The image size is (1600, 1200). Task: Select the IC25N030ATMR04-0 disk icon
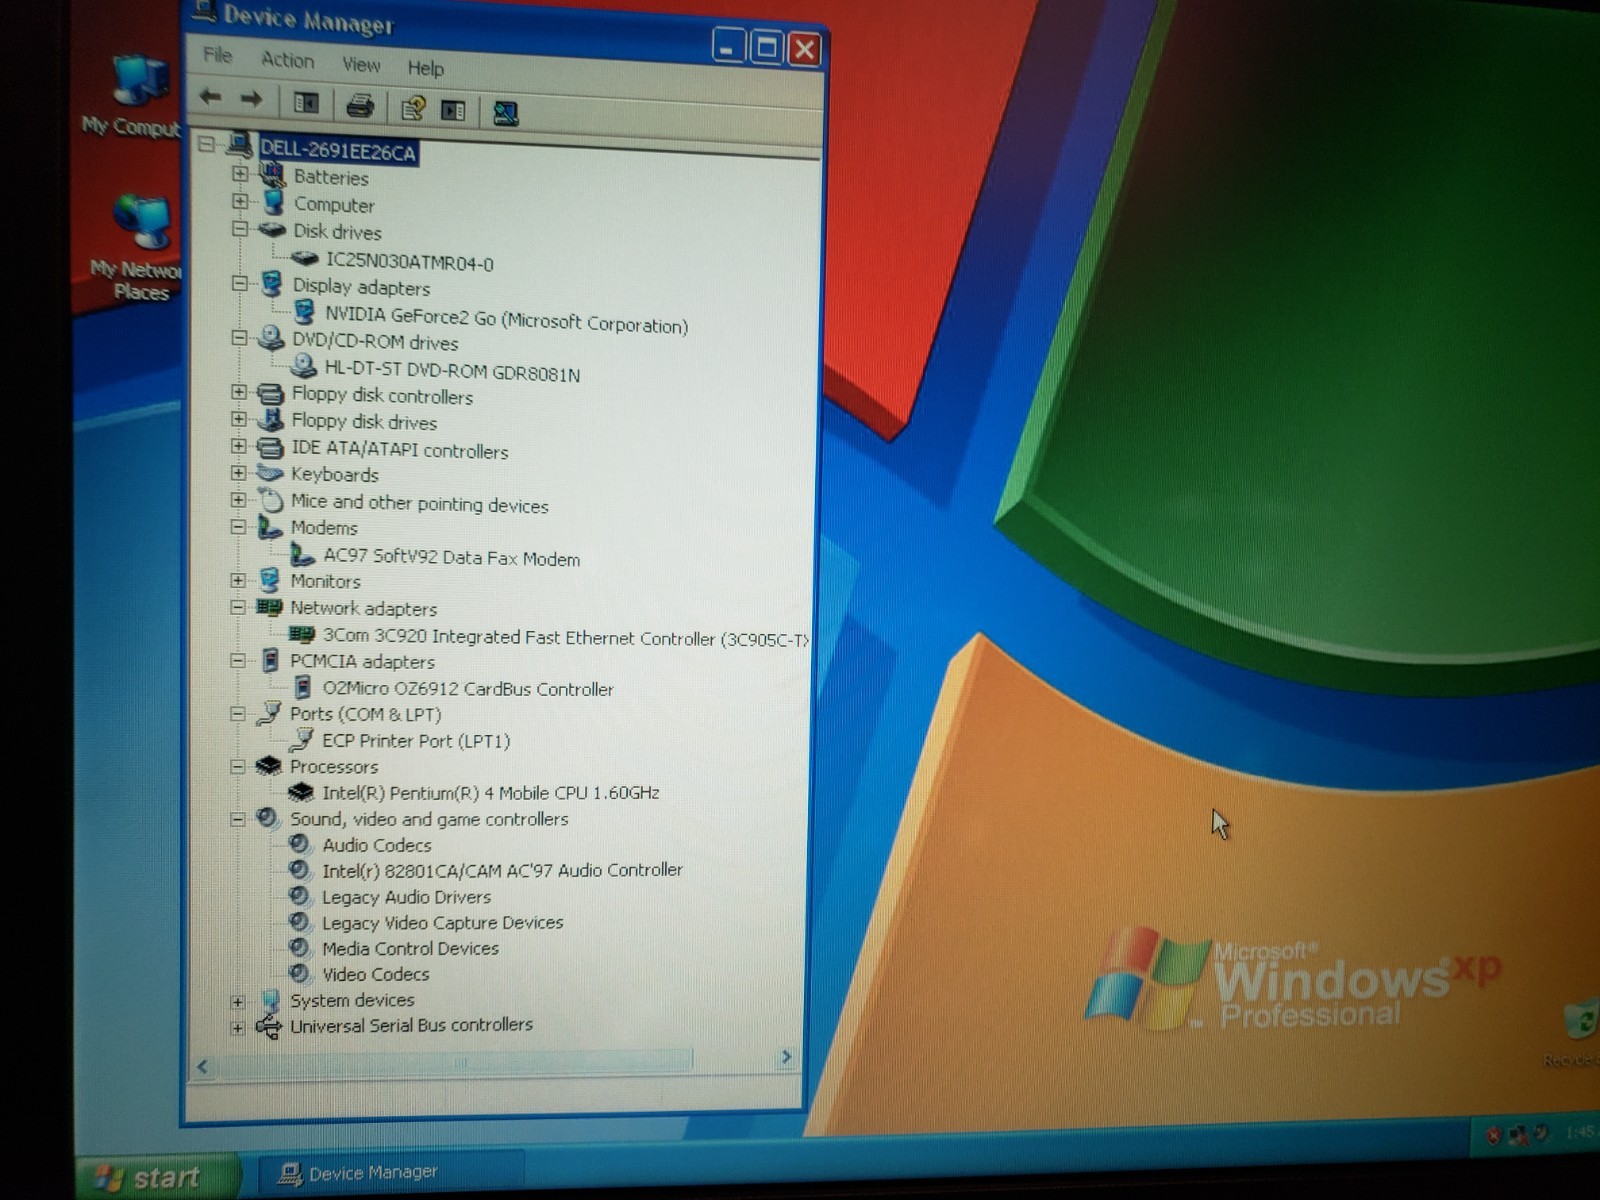click(x=304, y=258)
